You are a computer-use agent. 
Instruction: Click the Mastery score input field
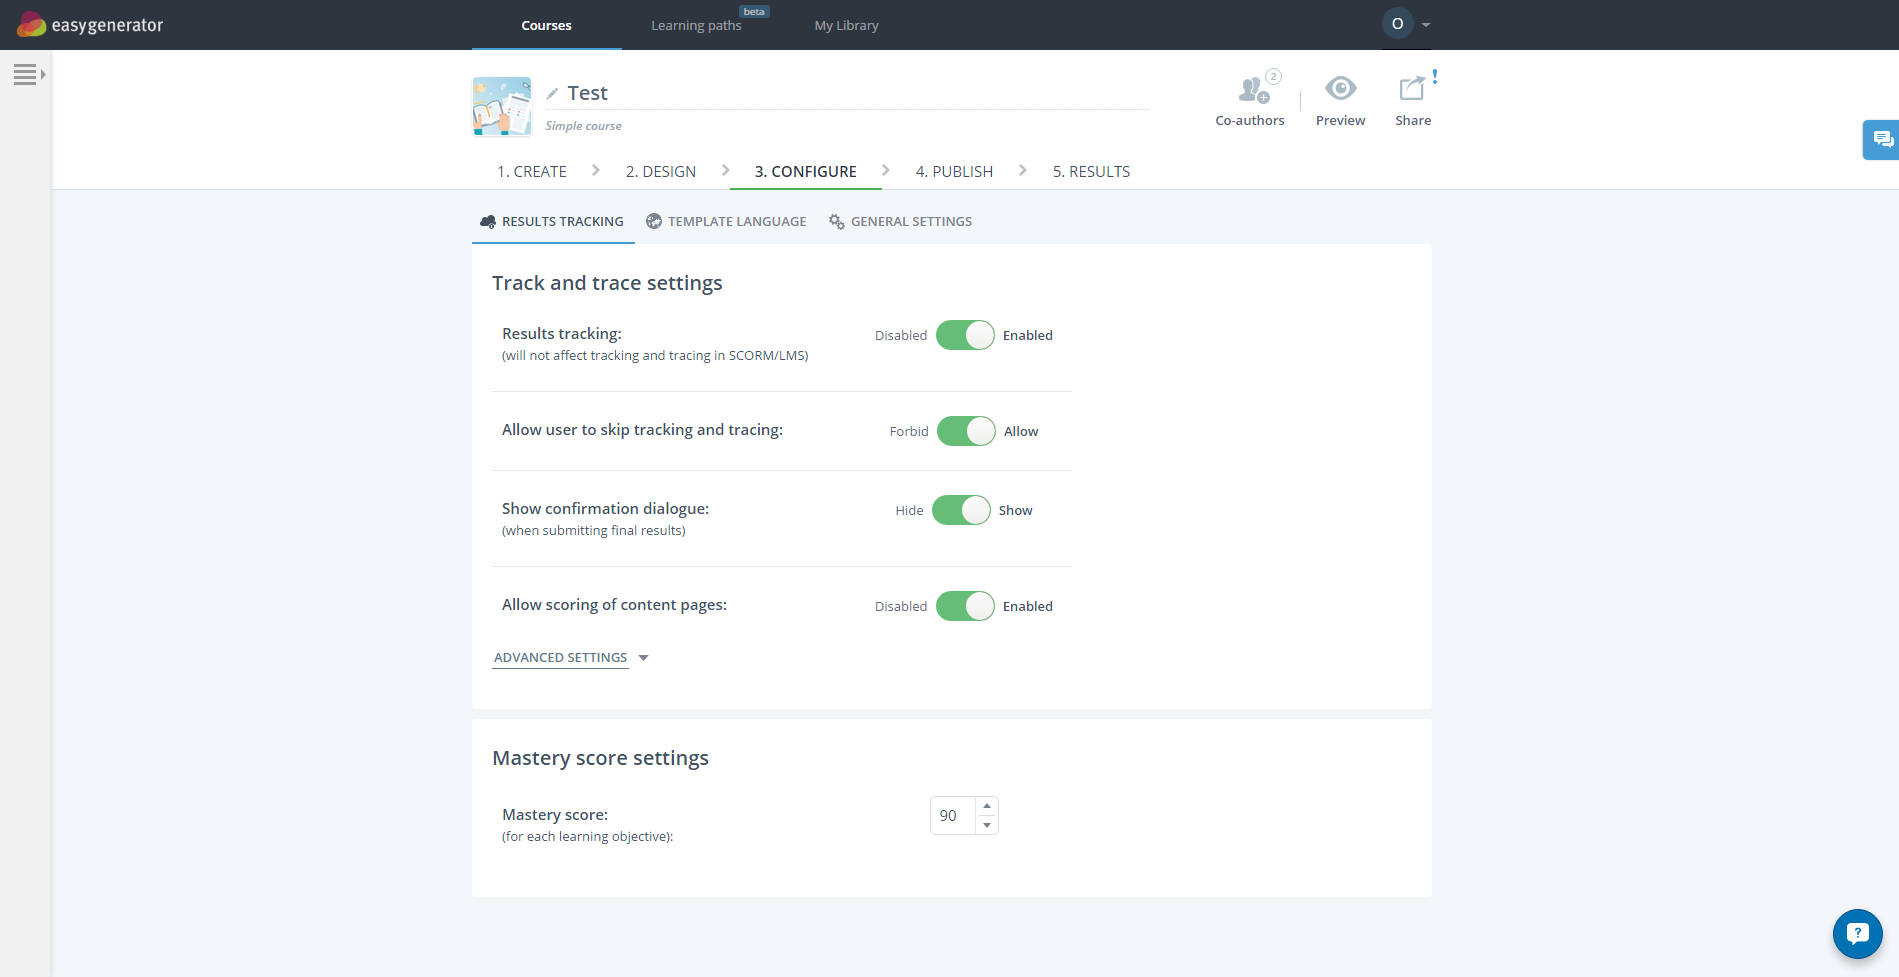951,815
